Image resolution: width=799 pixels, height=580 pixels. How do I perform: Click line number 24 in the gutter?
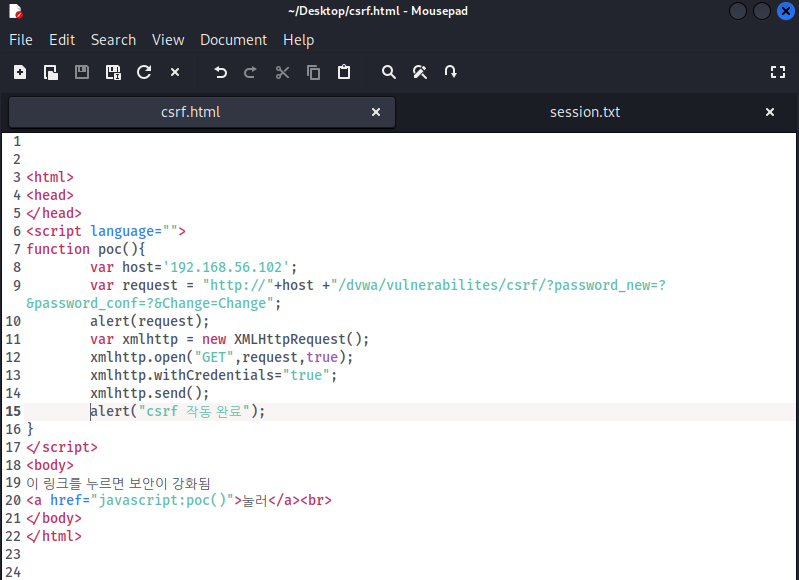[x=13, y=572]
